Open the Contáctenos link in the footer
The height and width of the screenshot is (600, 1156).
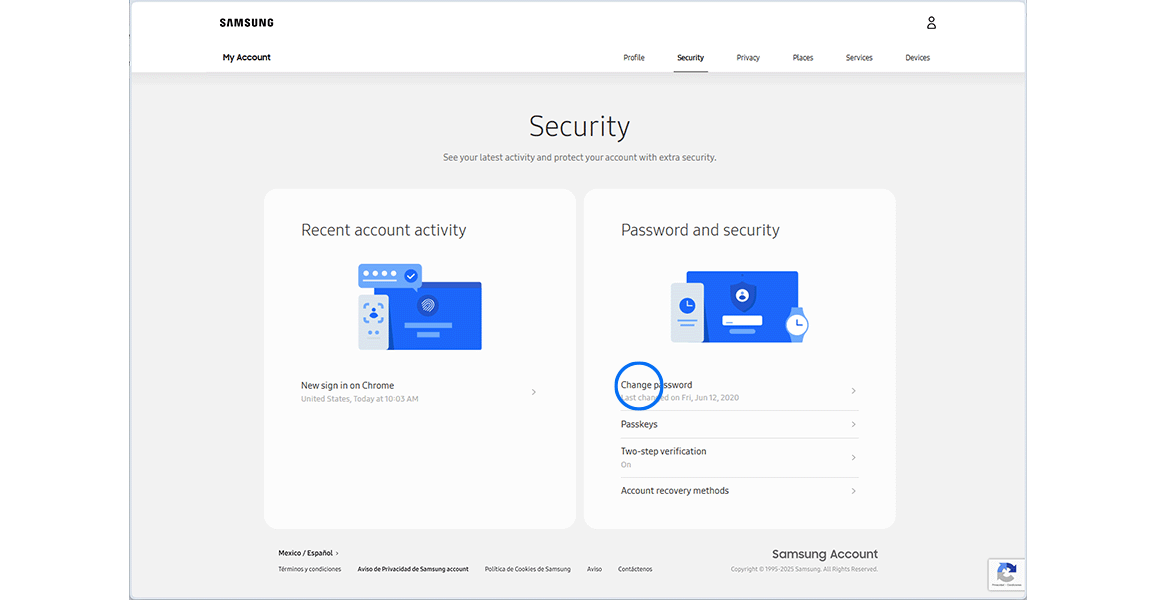coord(634,568)
